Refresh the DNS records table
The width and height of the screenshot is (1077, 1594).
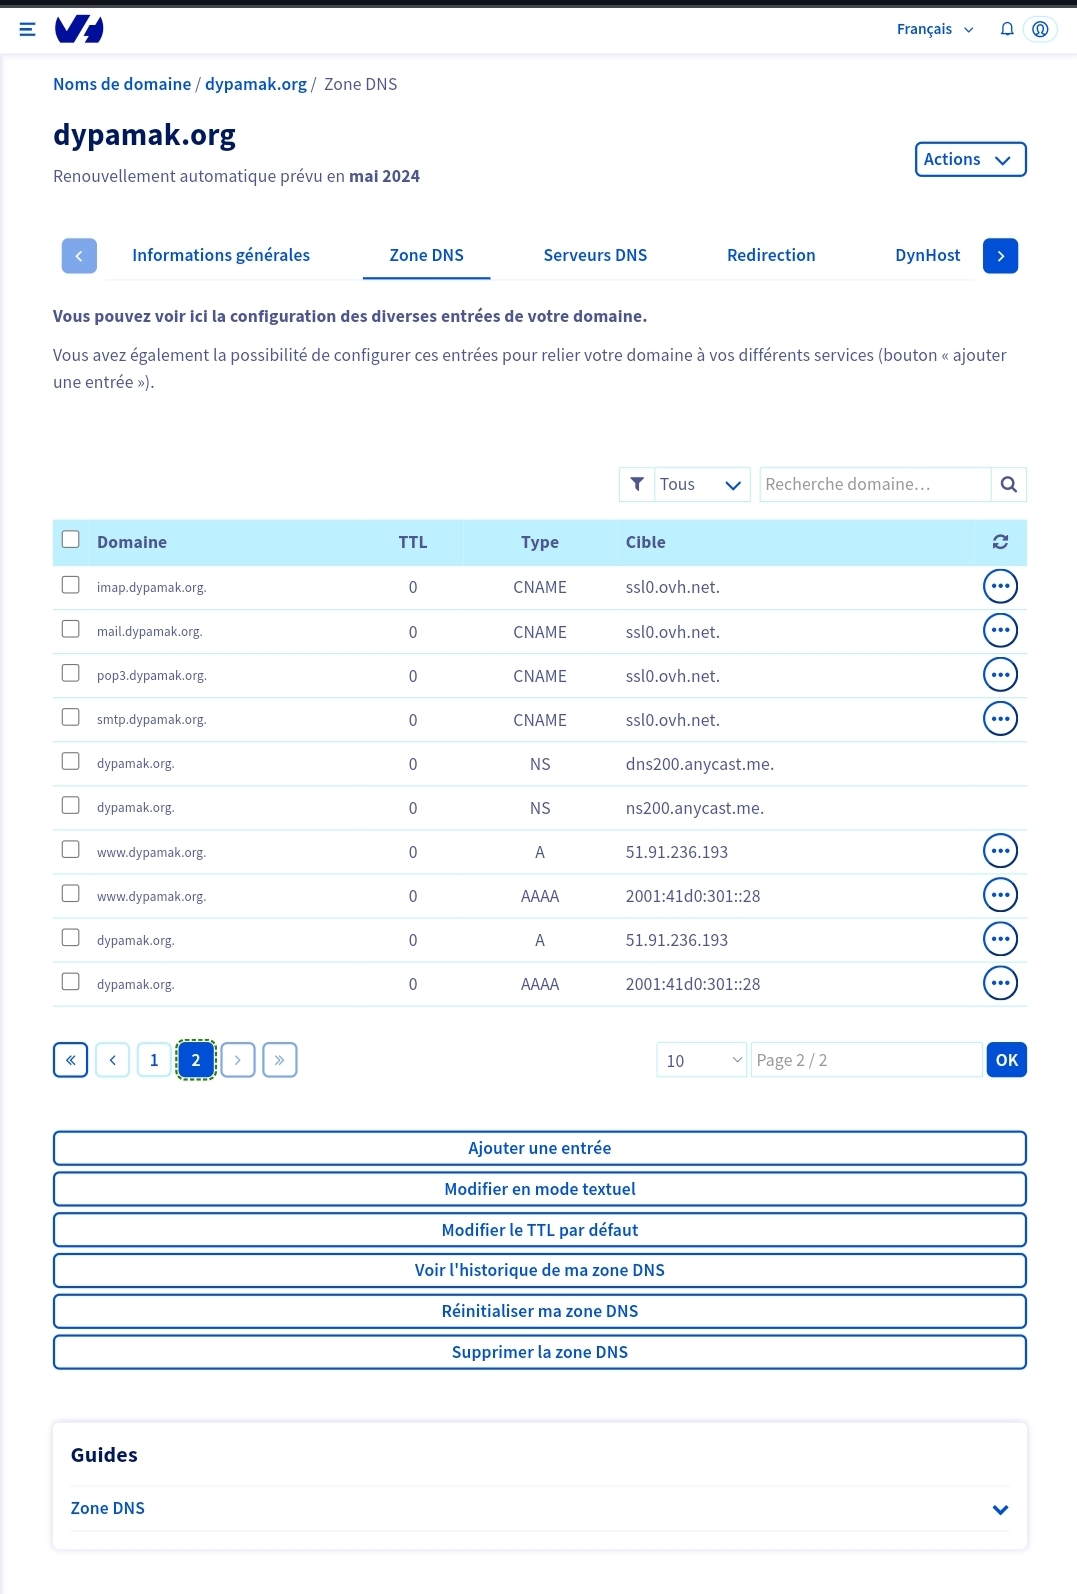[1000, 542]
